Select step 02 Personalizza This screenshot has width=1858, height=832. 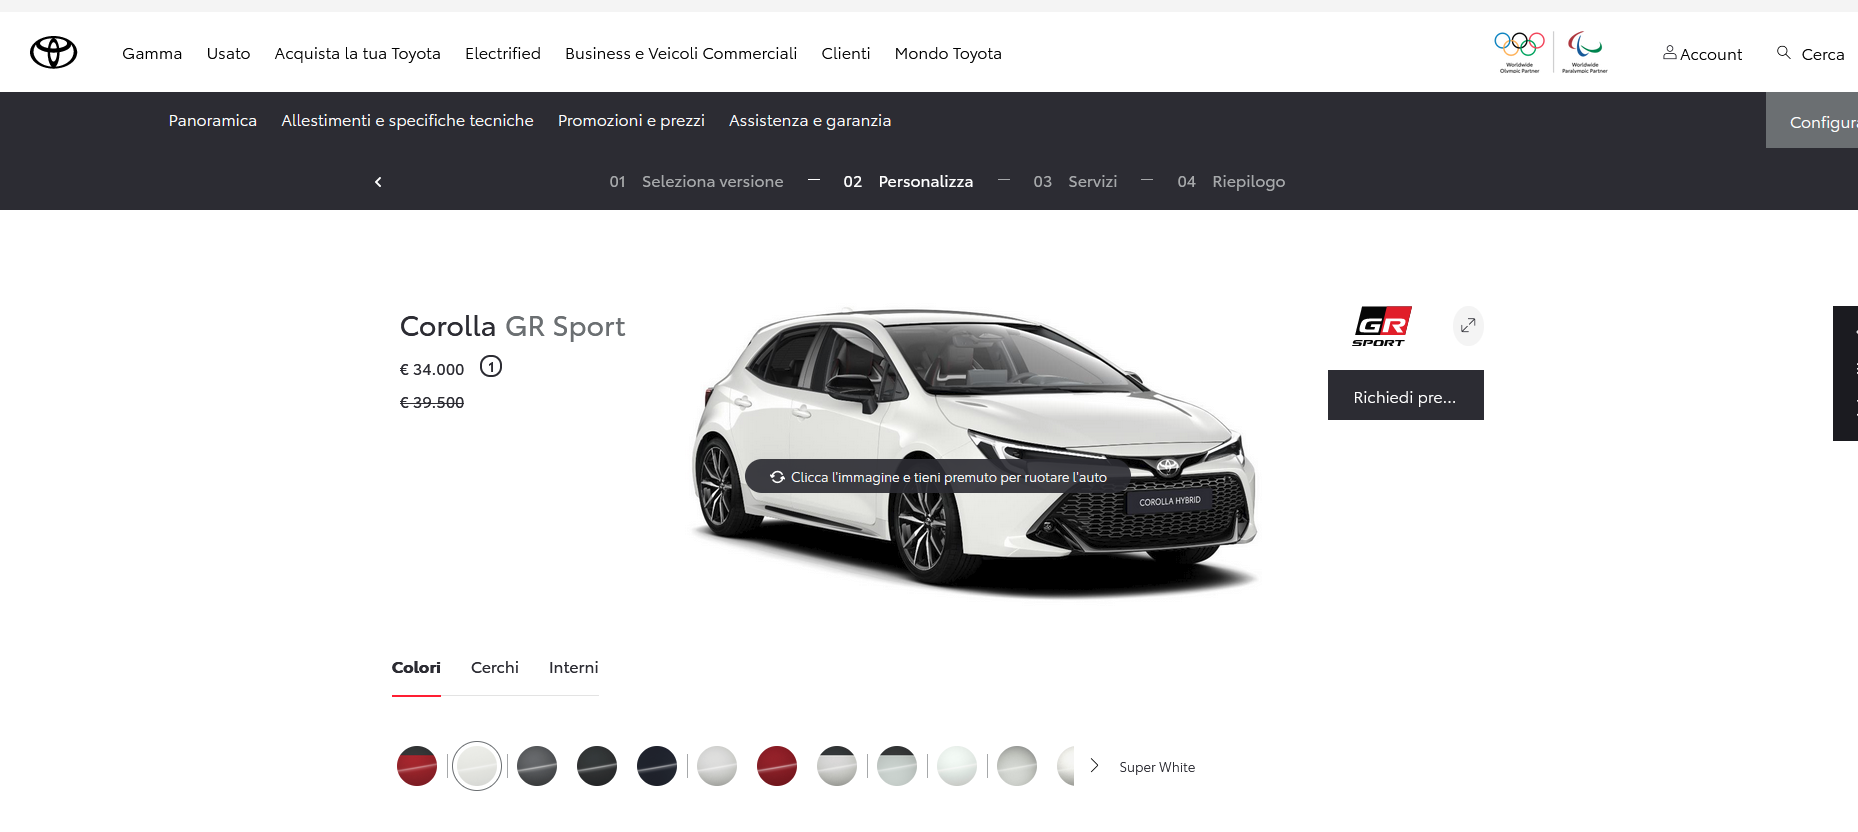tap(908, 182)
